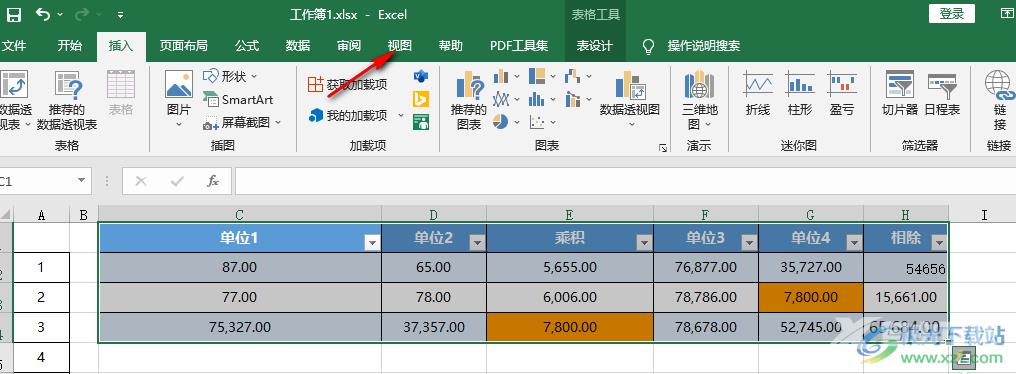Viewport: 1016px width, 374px height.
Task: Switch to the 页面布局 tab
Action: pos(184,46)
